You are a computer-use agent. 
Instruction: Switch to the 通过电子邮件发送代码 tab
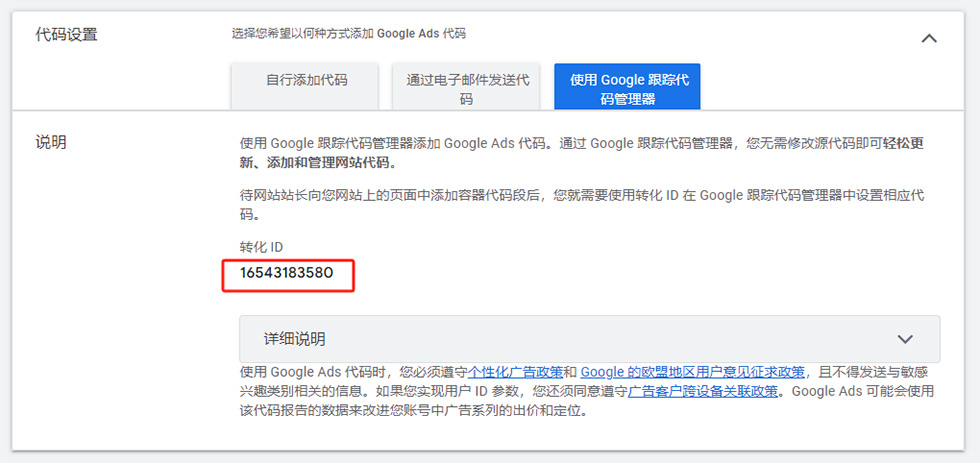466,88
